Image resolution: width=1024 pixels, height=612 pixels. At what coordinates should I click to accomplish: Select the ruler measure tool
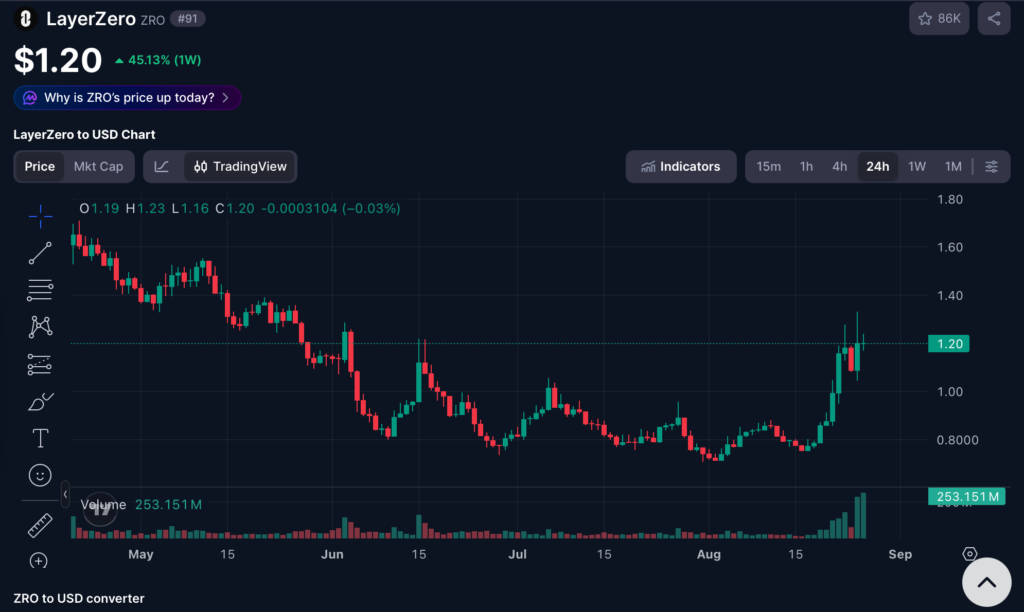(40, 525)
